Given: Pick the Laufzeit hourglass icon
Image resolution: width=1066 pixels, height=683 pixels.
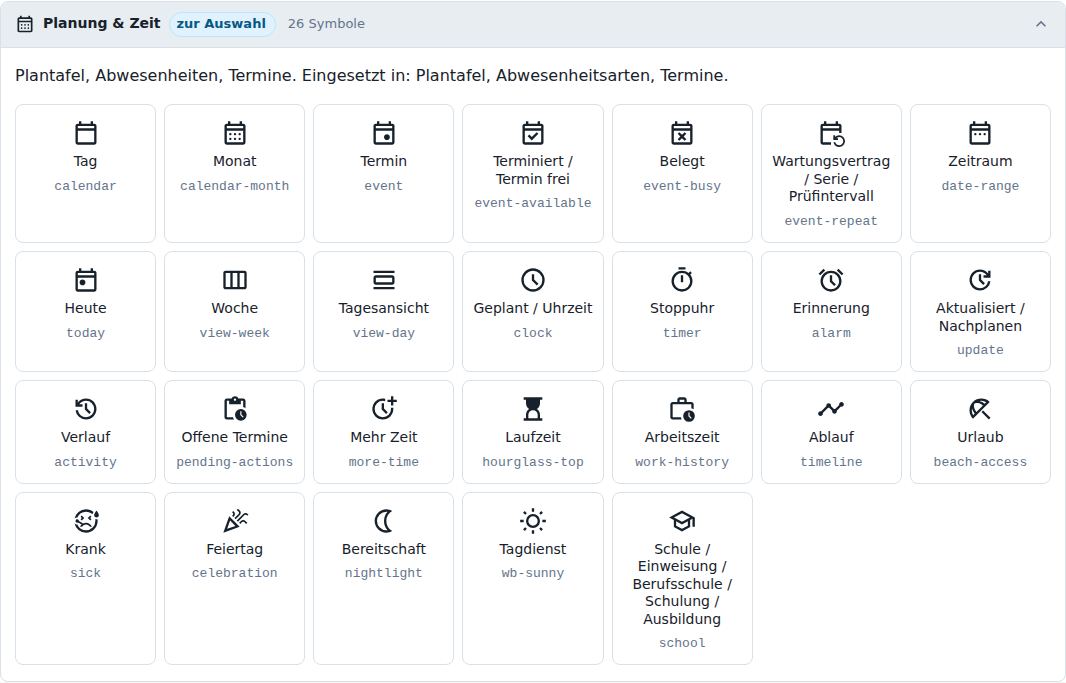Looking at the screenshot, I should [533, 409].
